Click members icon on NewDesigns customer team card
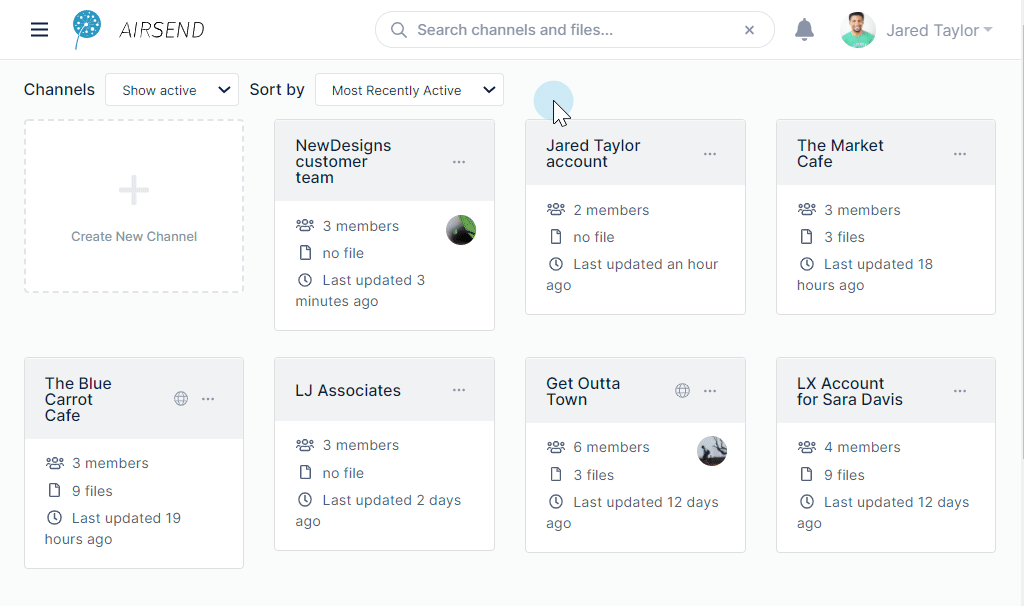The height and width of the screenshot is (606, 1024). (x=305, y=225)
